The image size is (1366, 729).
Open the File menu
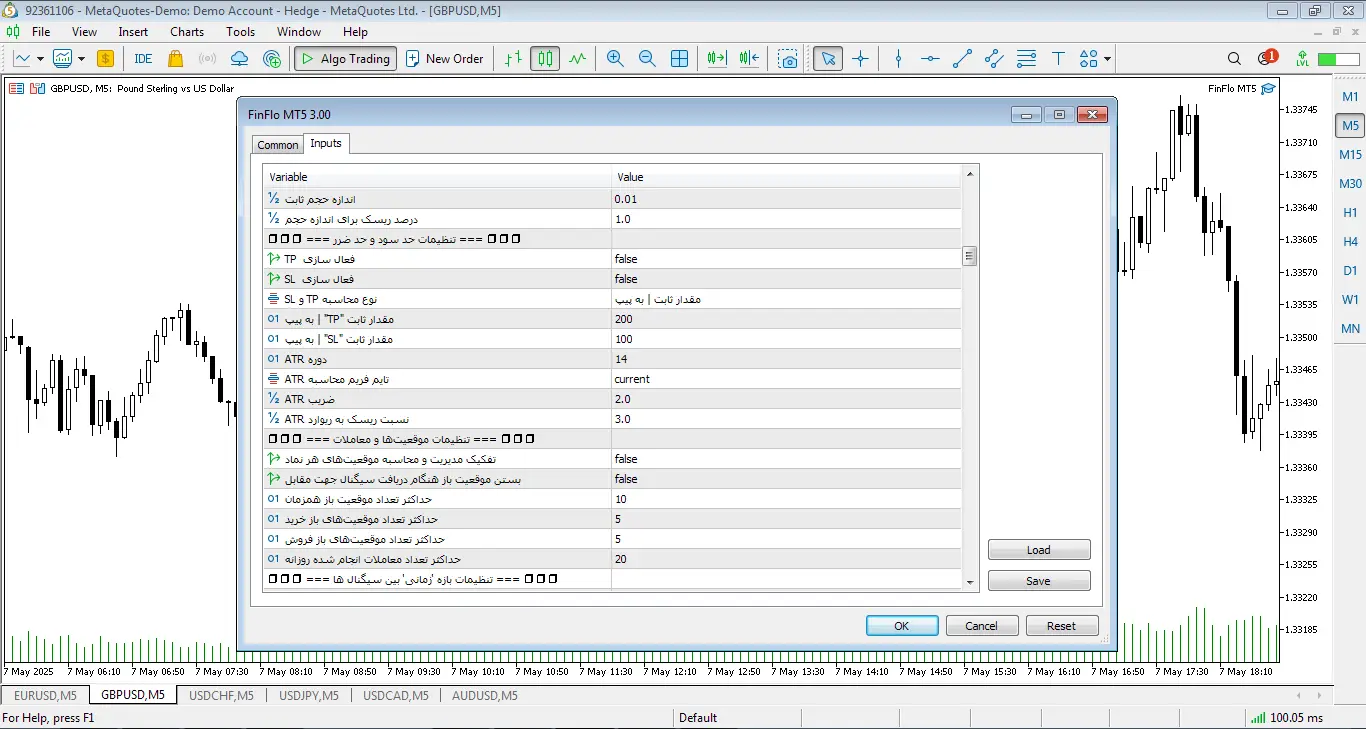pos(41,32)
